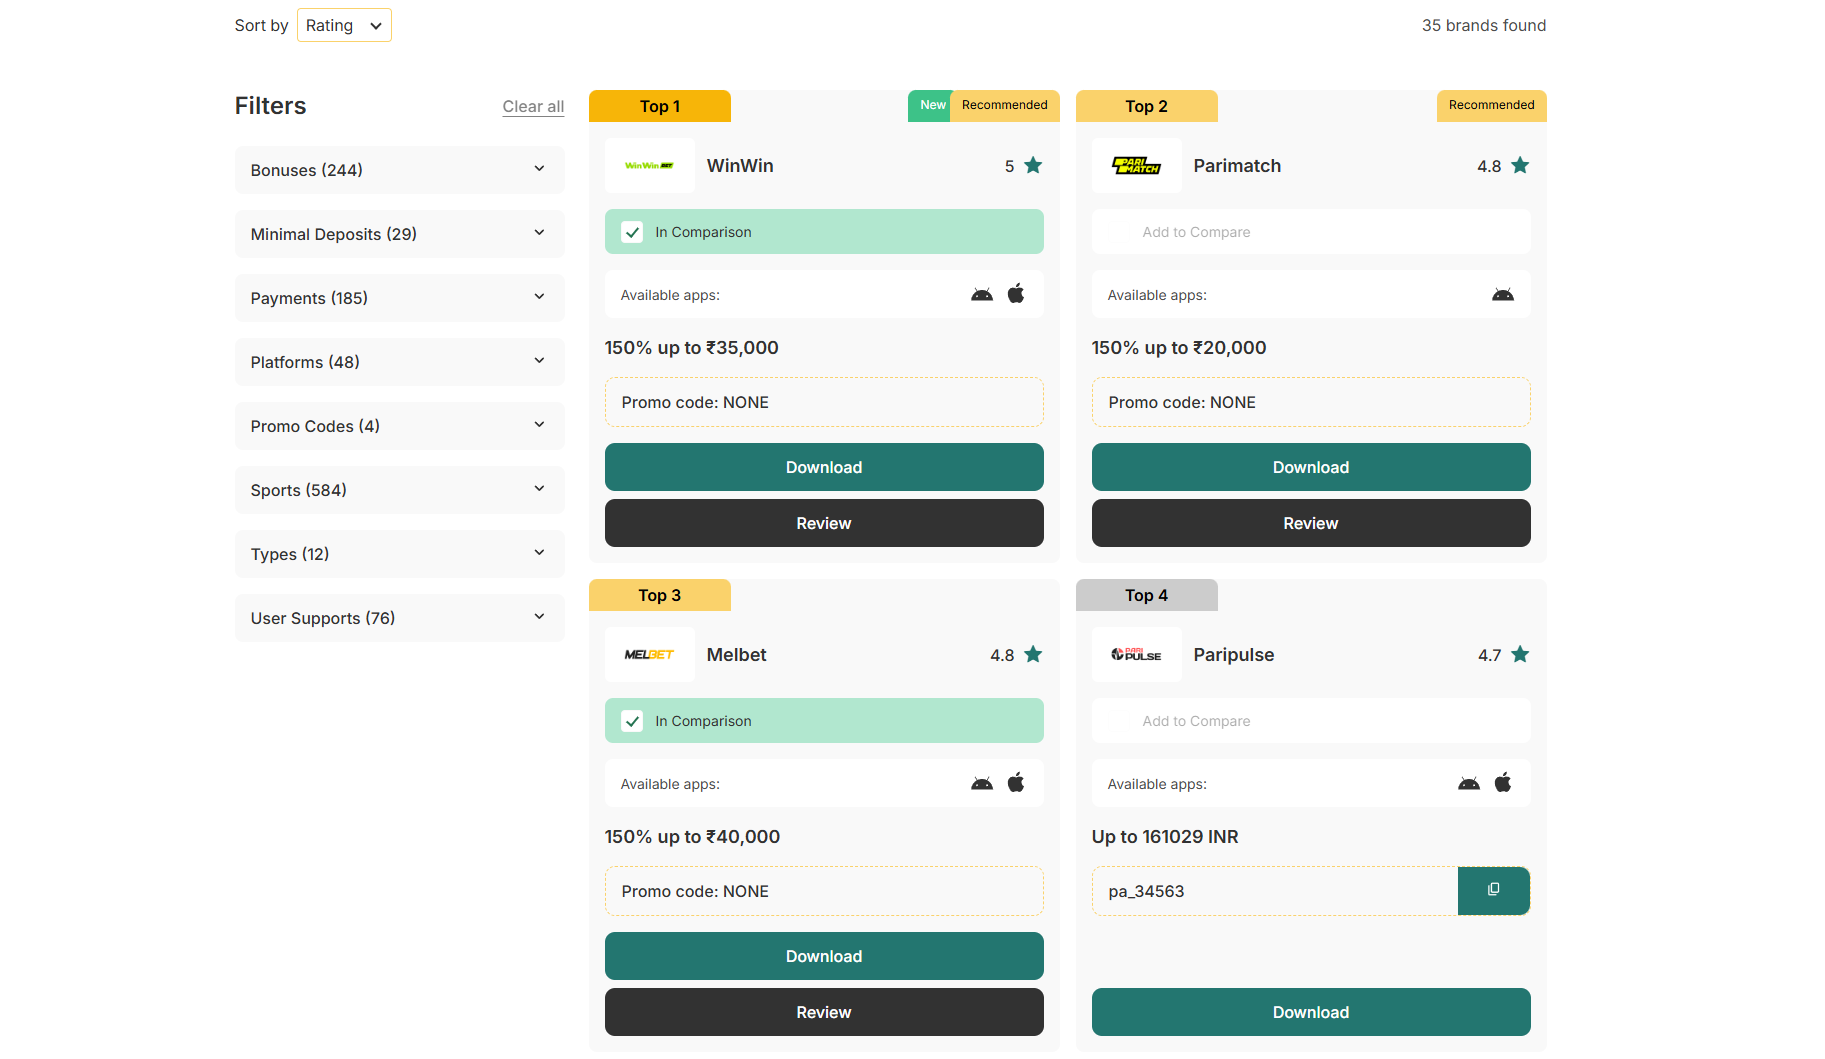Click Melbet's Apple app icon
This screenshot has height=1059, width=1825.
tap(1016, 782)
